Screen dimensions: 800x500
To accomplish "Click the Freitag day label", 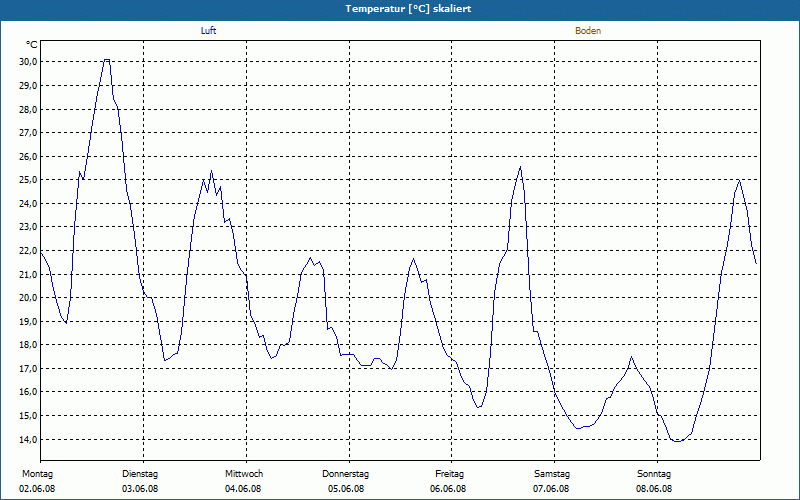I will (x=449, y=474).
